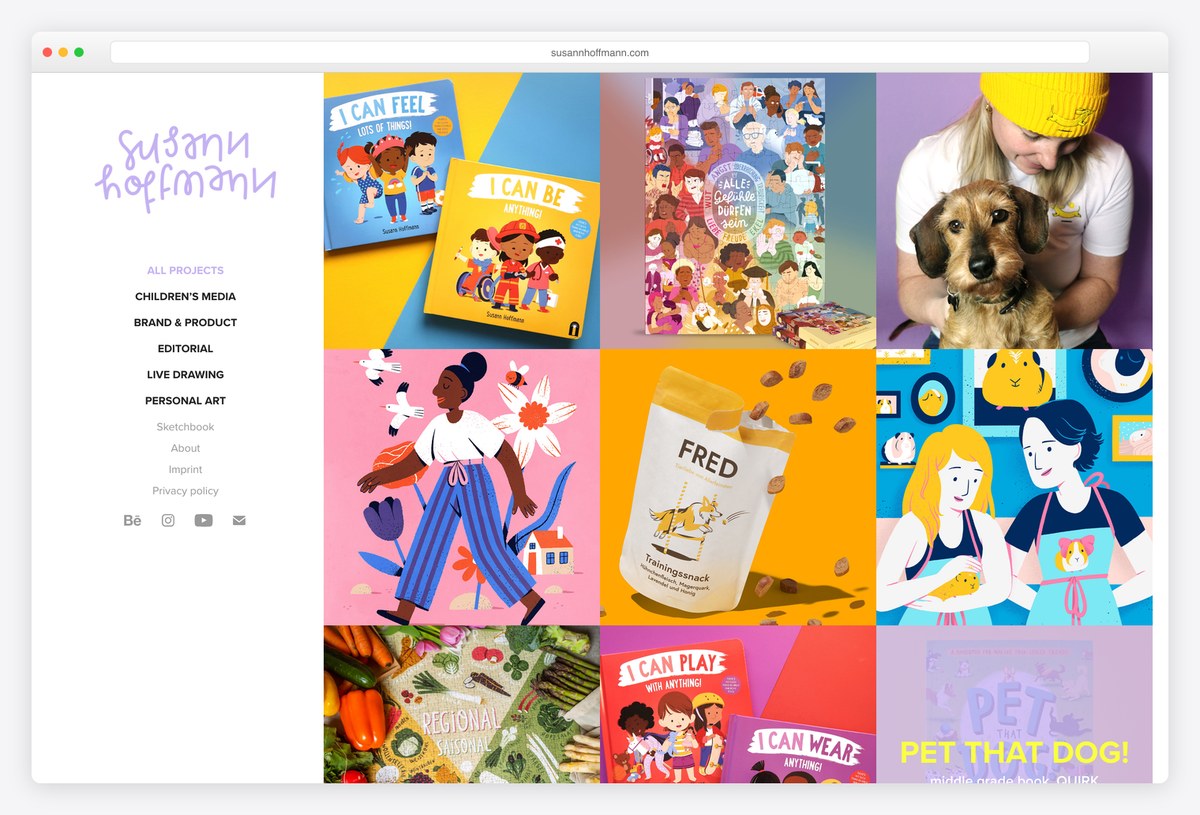The height and width of the screenshot is (815, 1200).
Task: Open the Brand & Product category
Action: coord(185,322)
